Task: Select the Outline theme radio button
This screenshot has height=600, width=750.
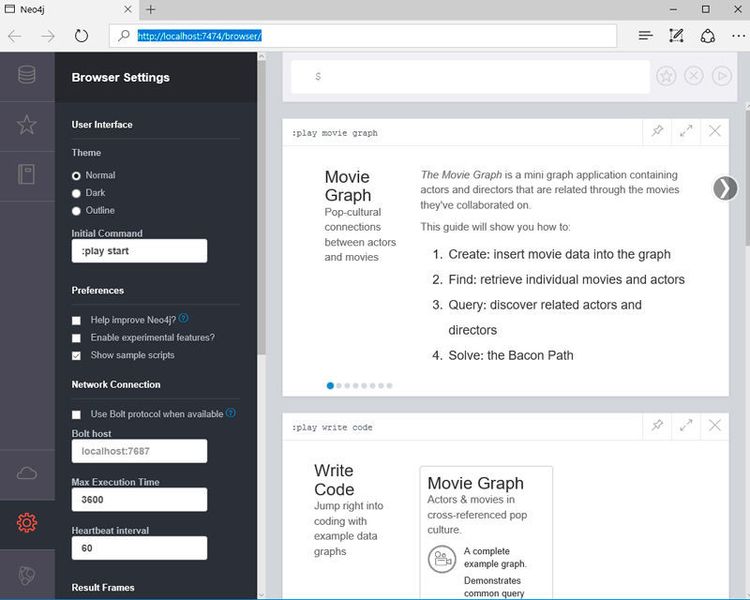Action: click(76, 211)
